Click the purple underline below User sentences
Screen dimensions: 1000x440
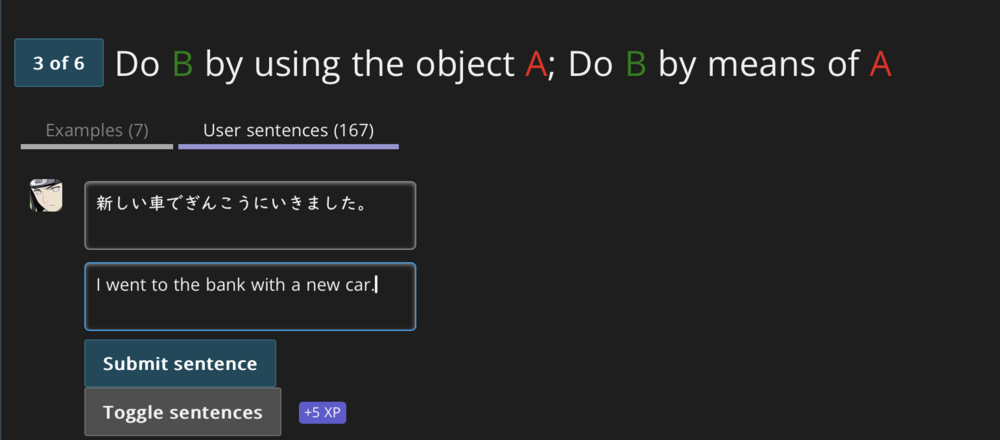click(288, 147)
